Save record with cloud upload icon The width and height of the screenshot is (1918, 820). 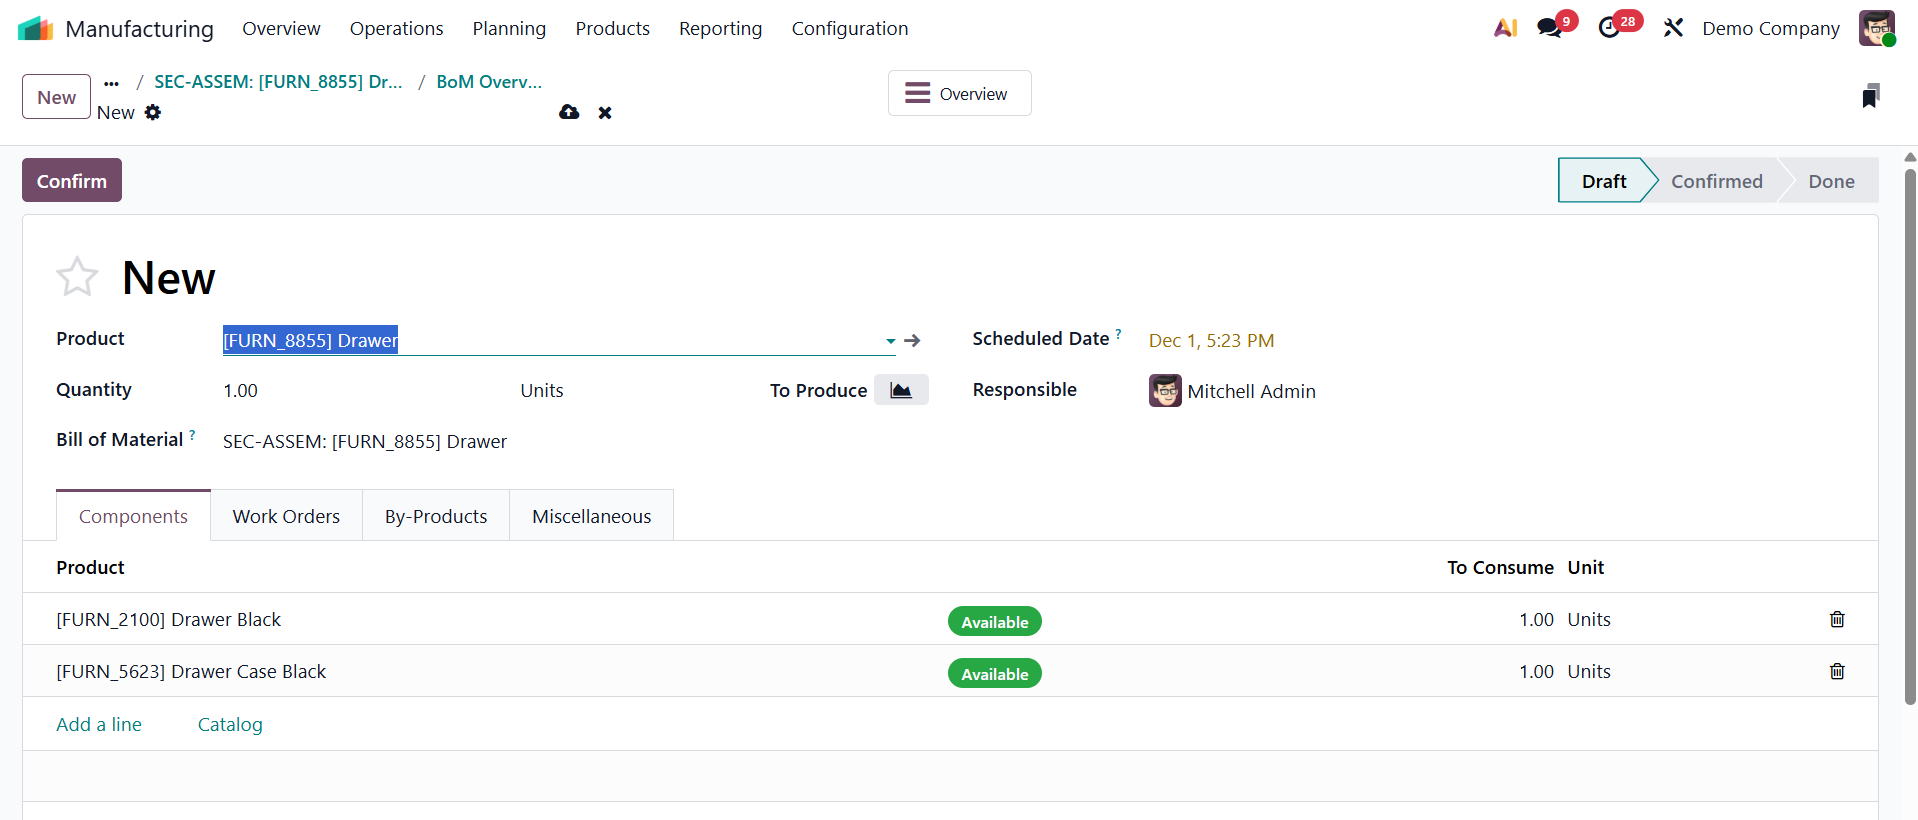coord(569,112)
